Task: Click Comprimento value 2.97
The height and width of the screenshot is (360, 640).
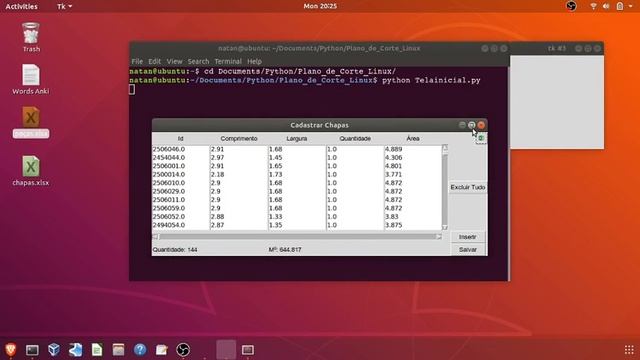Action: pyautogui.click(x=218, y=158)
